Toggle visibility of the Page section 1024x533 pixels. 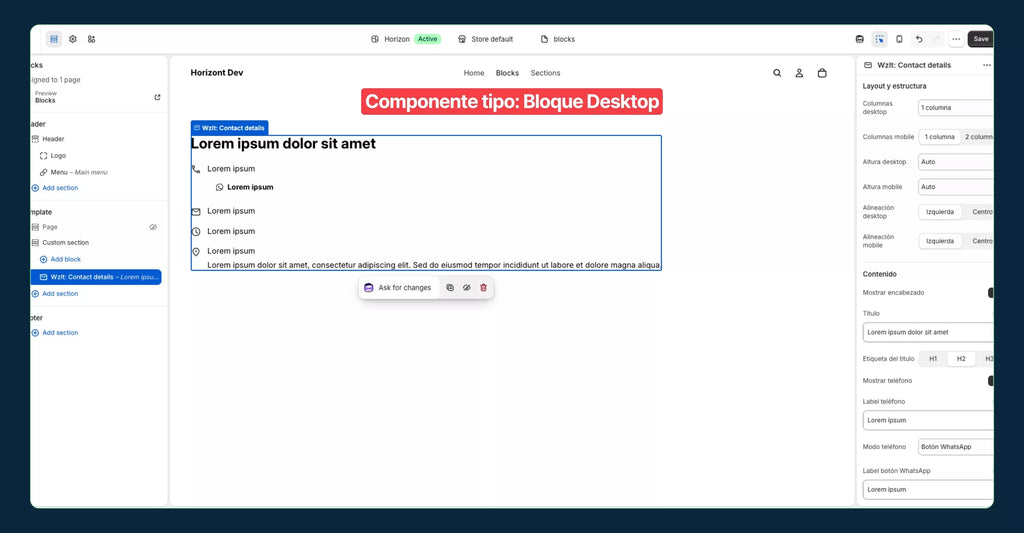(153, 227)
